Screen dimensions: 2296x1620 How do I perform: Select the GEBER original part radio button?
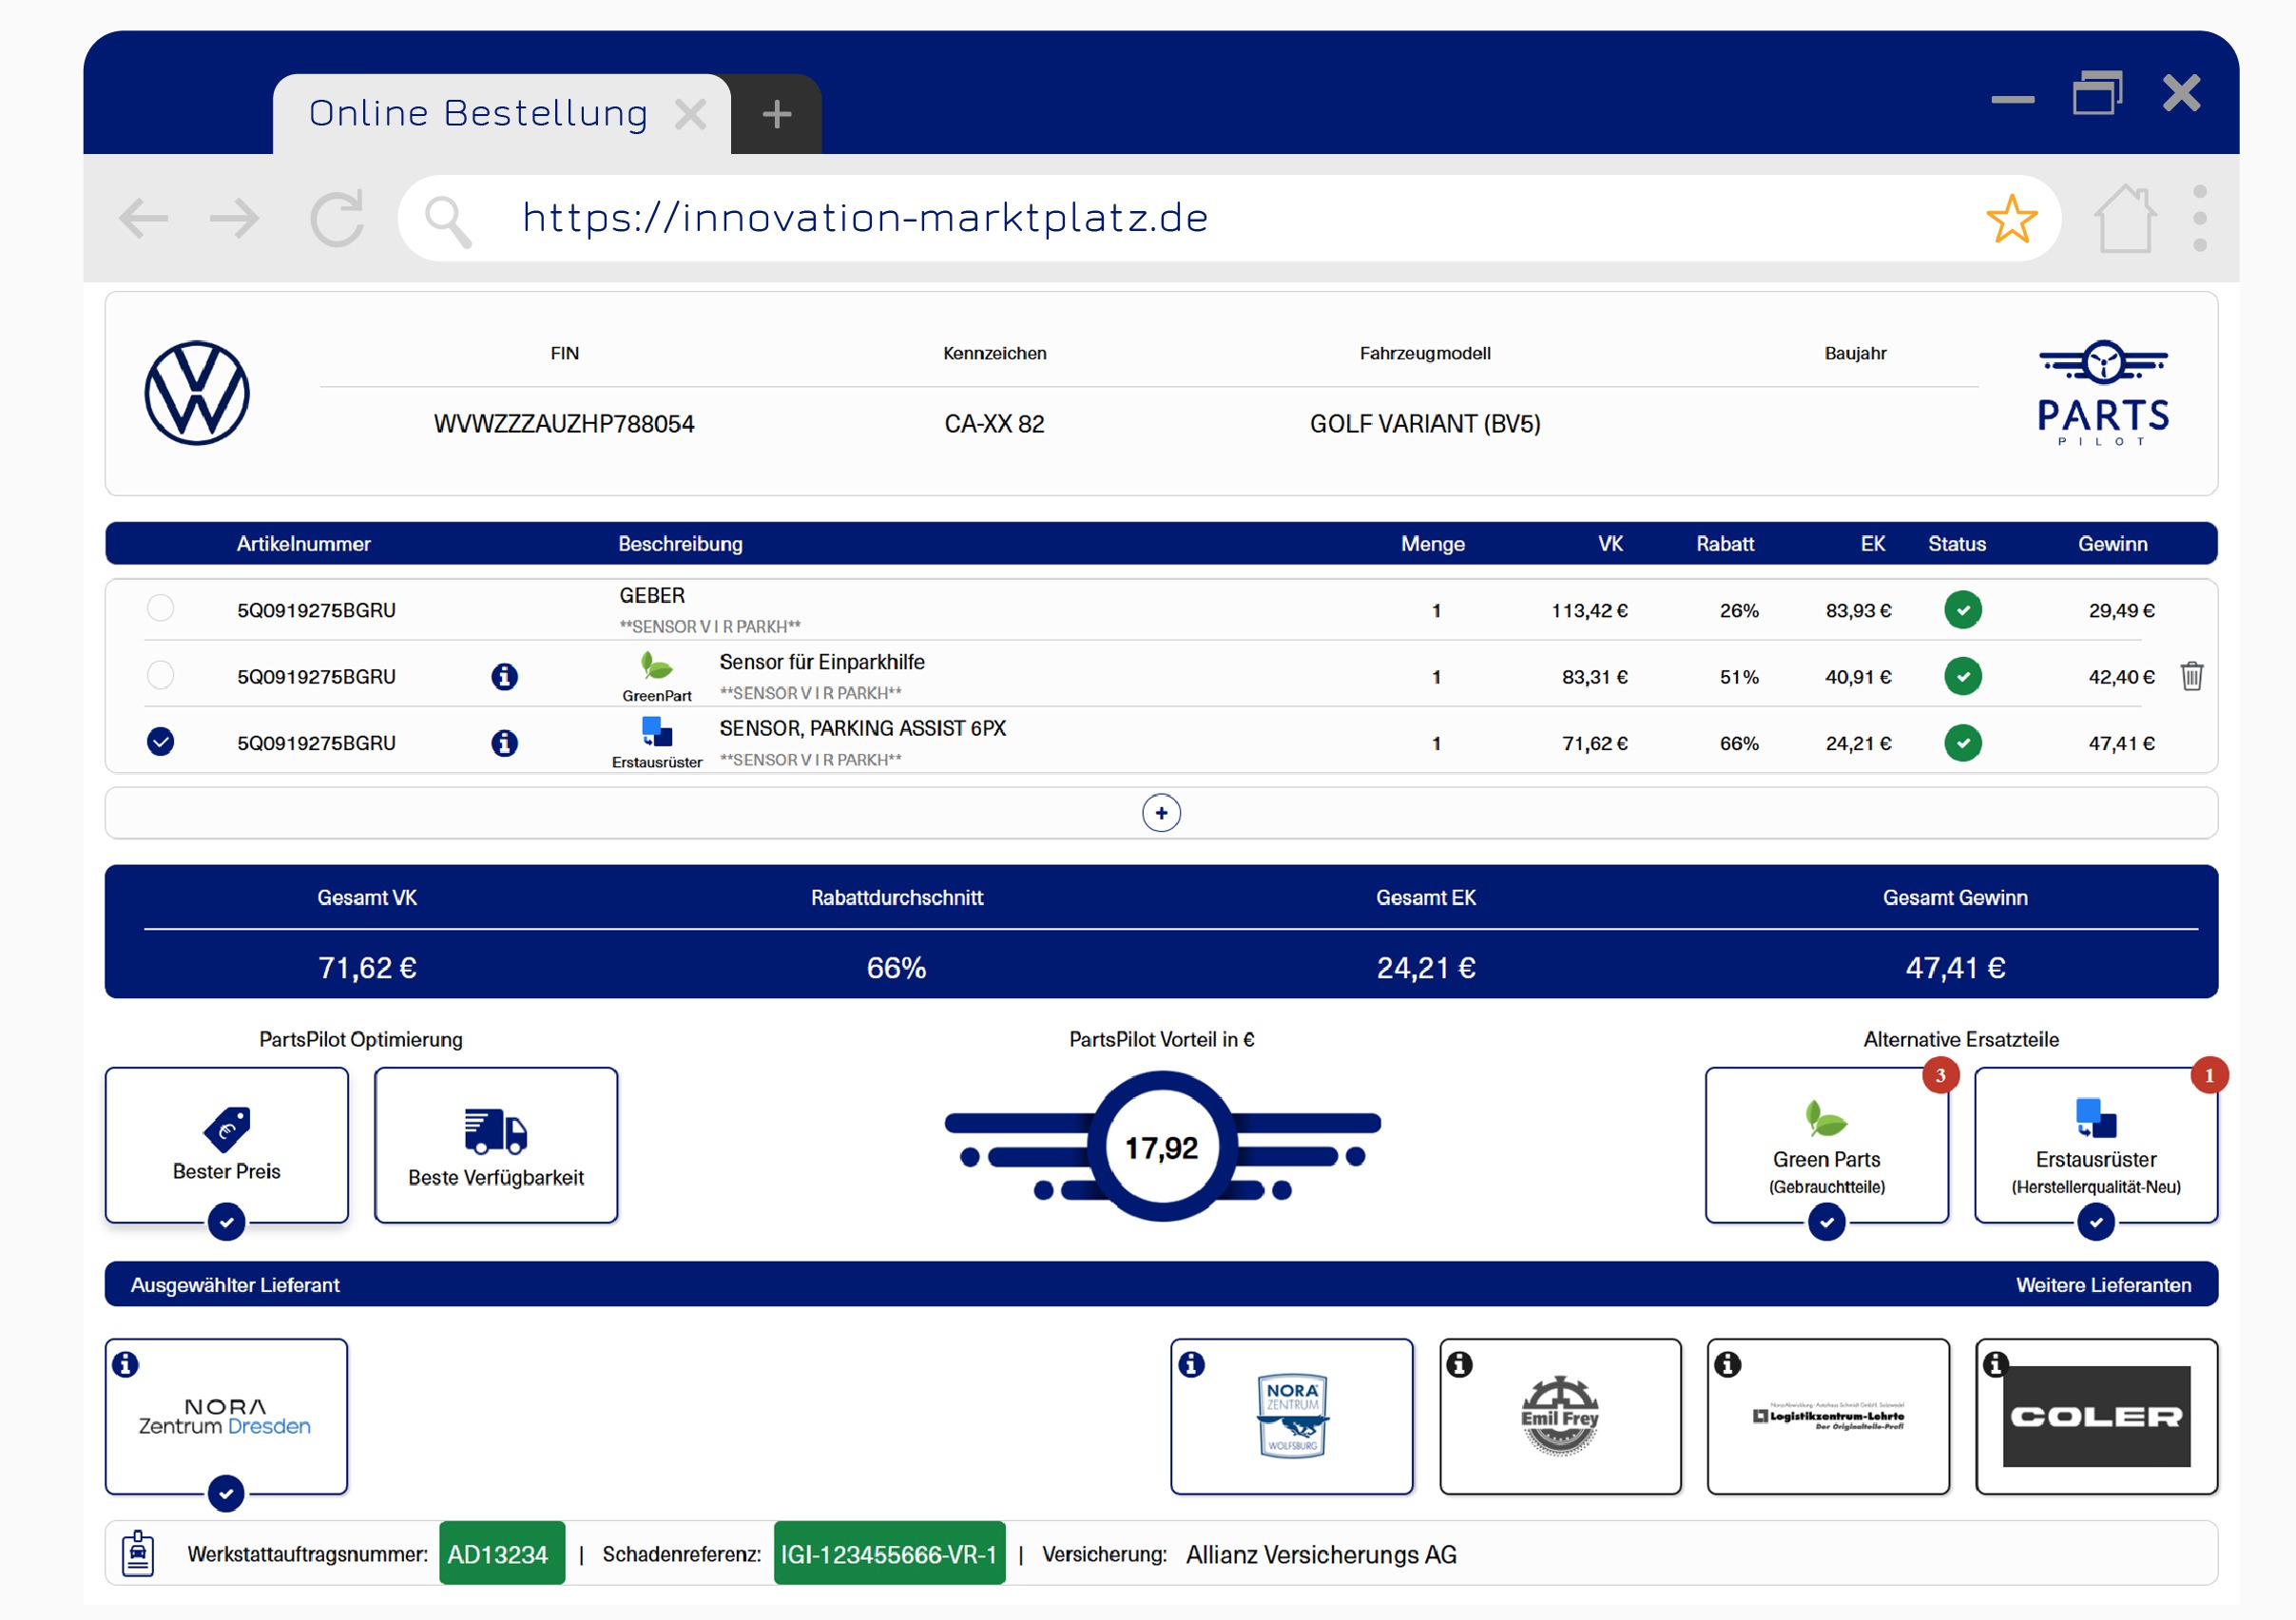click(161, 608)
